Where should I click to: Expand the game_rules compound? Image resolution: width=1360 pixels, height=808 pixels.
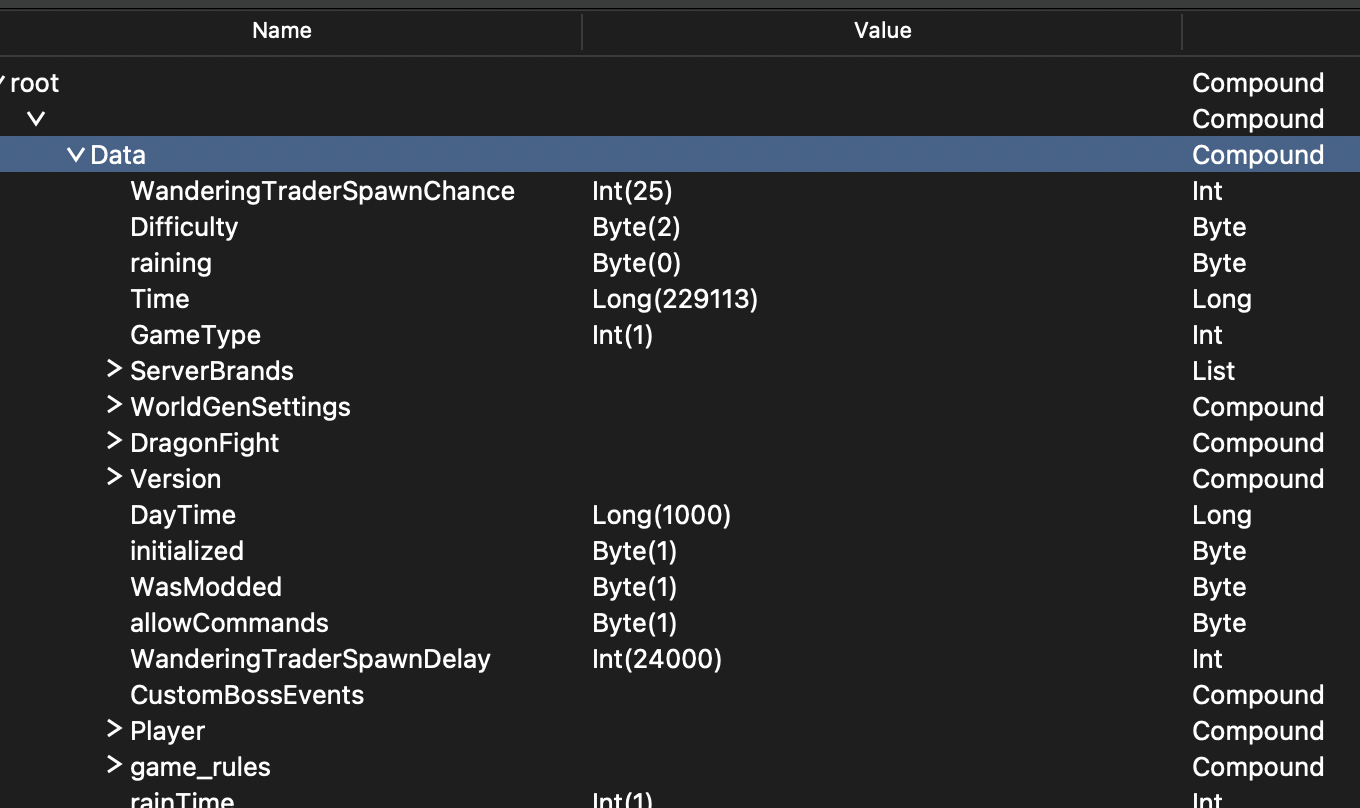[x=113, y=765]
